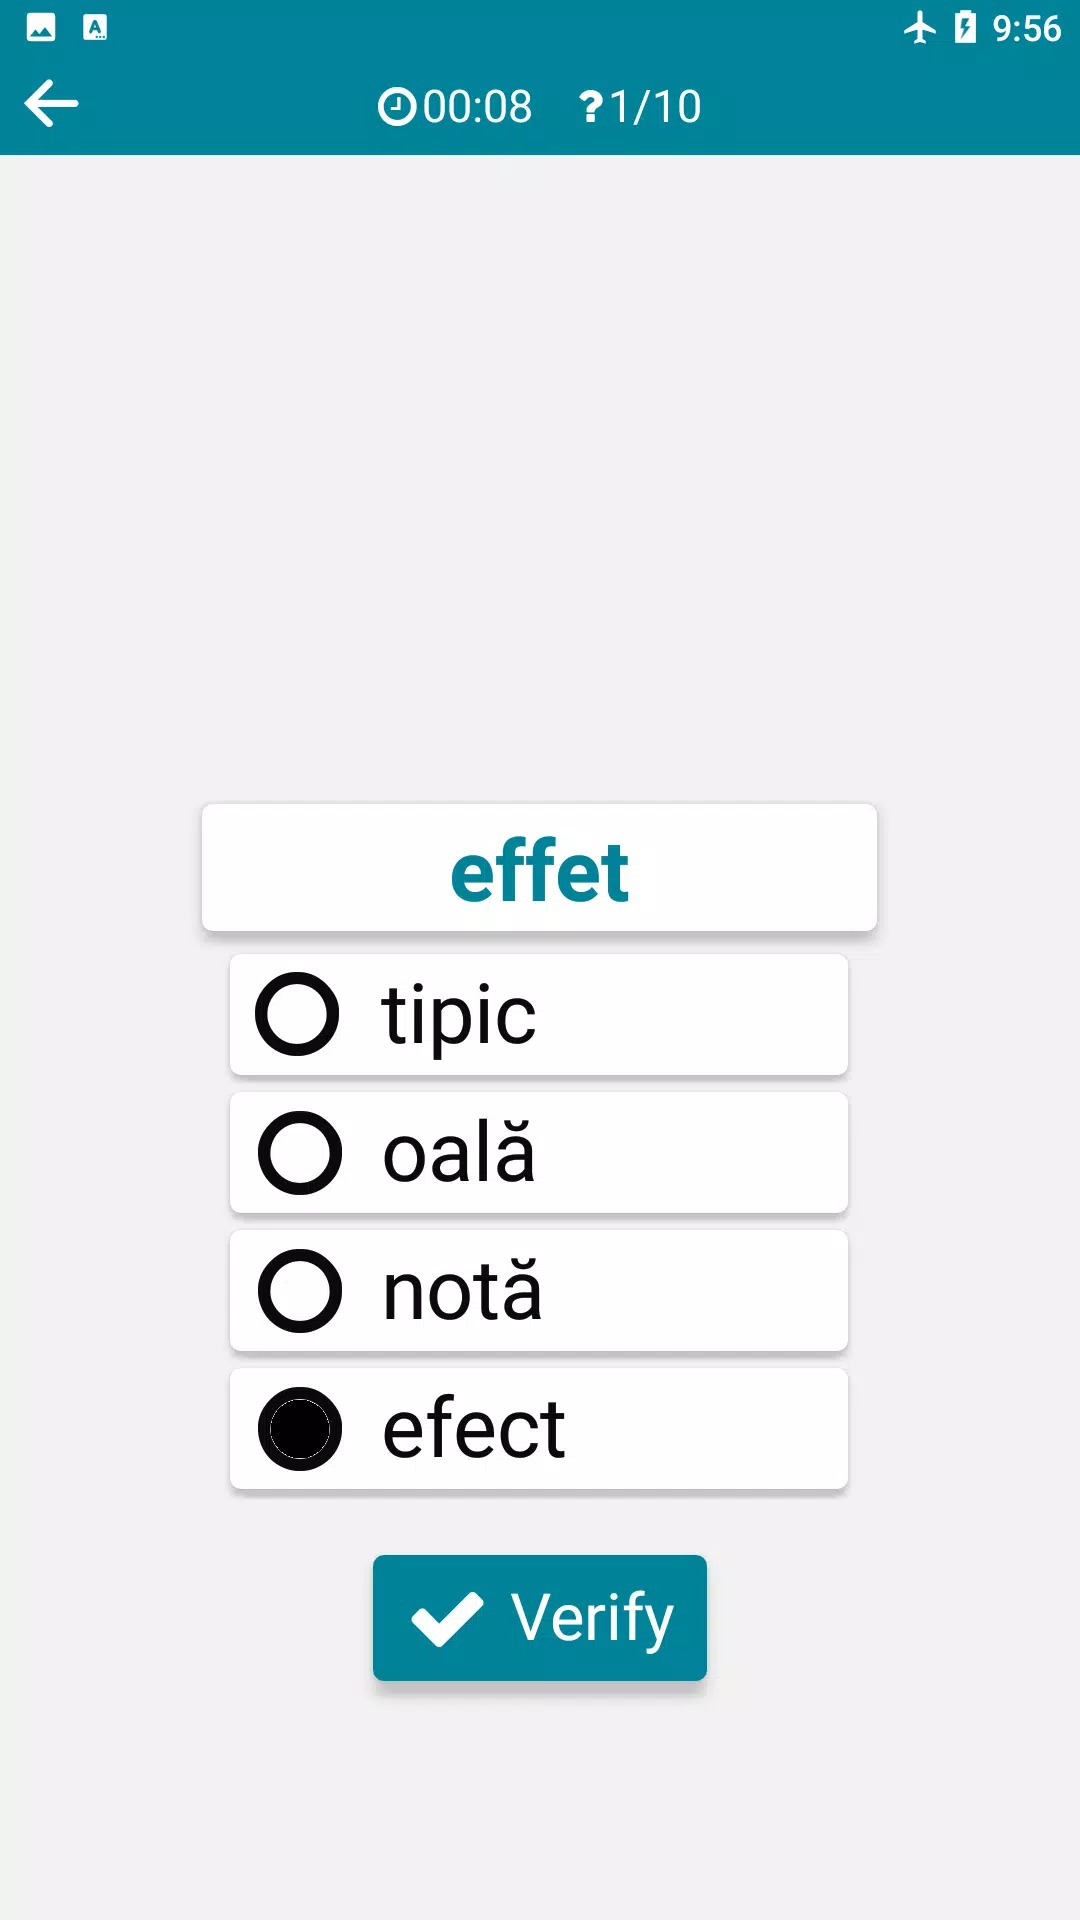This screenshot has height=1920, width=1080.
Task: Tap the keyboard language notification icon
Action: [x=95, y=27]
